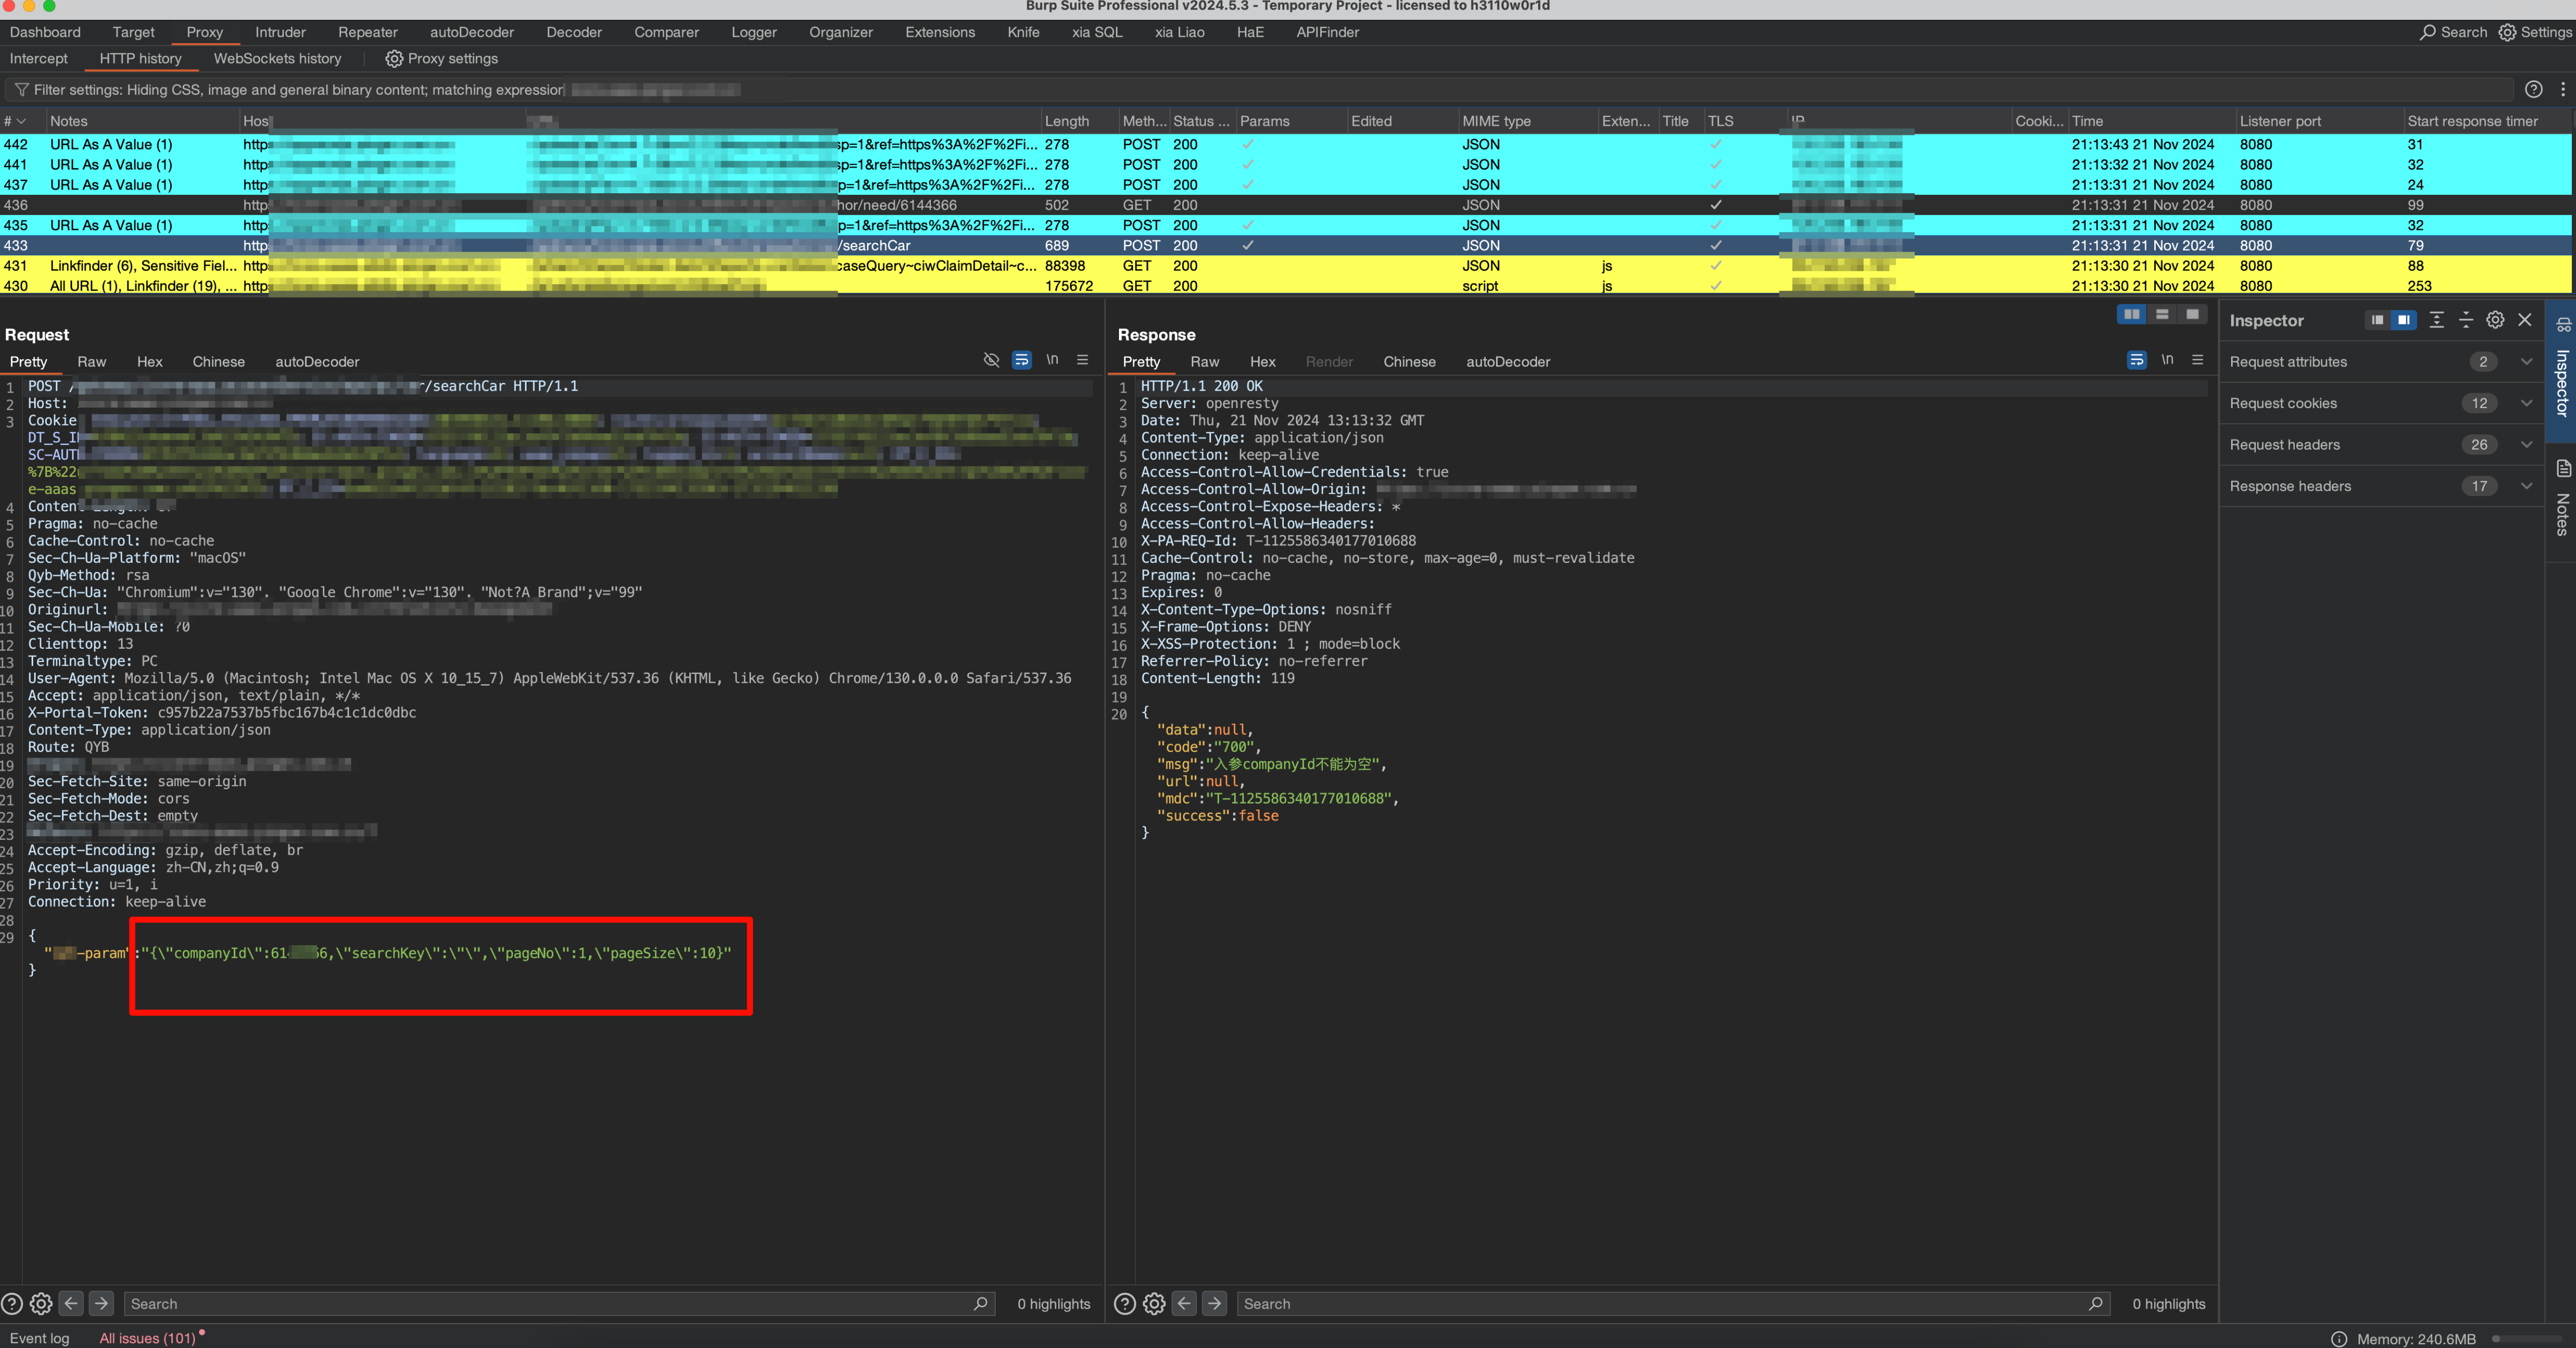This screenshot has height=1348, width=2576.
Task: Dock Inspector panel to the right
Action: [2403, 320]
